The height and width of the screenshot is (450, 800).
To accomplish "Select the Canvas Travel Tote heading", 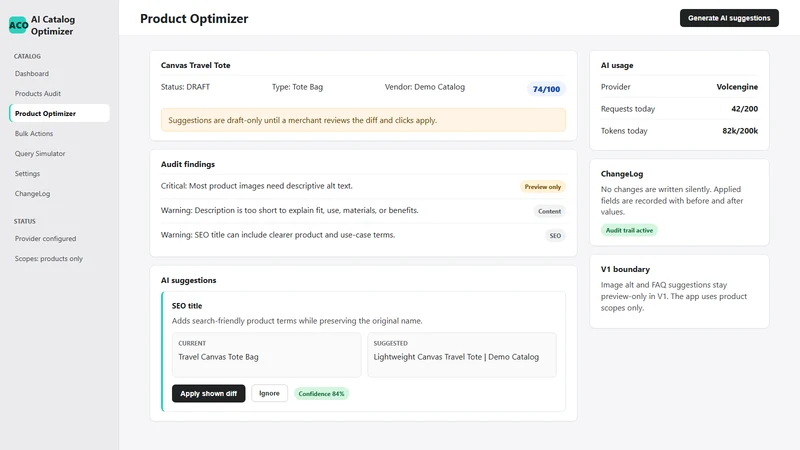I will pos(195,65).
